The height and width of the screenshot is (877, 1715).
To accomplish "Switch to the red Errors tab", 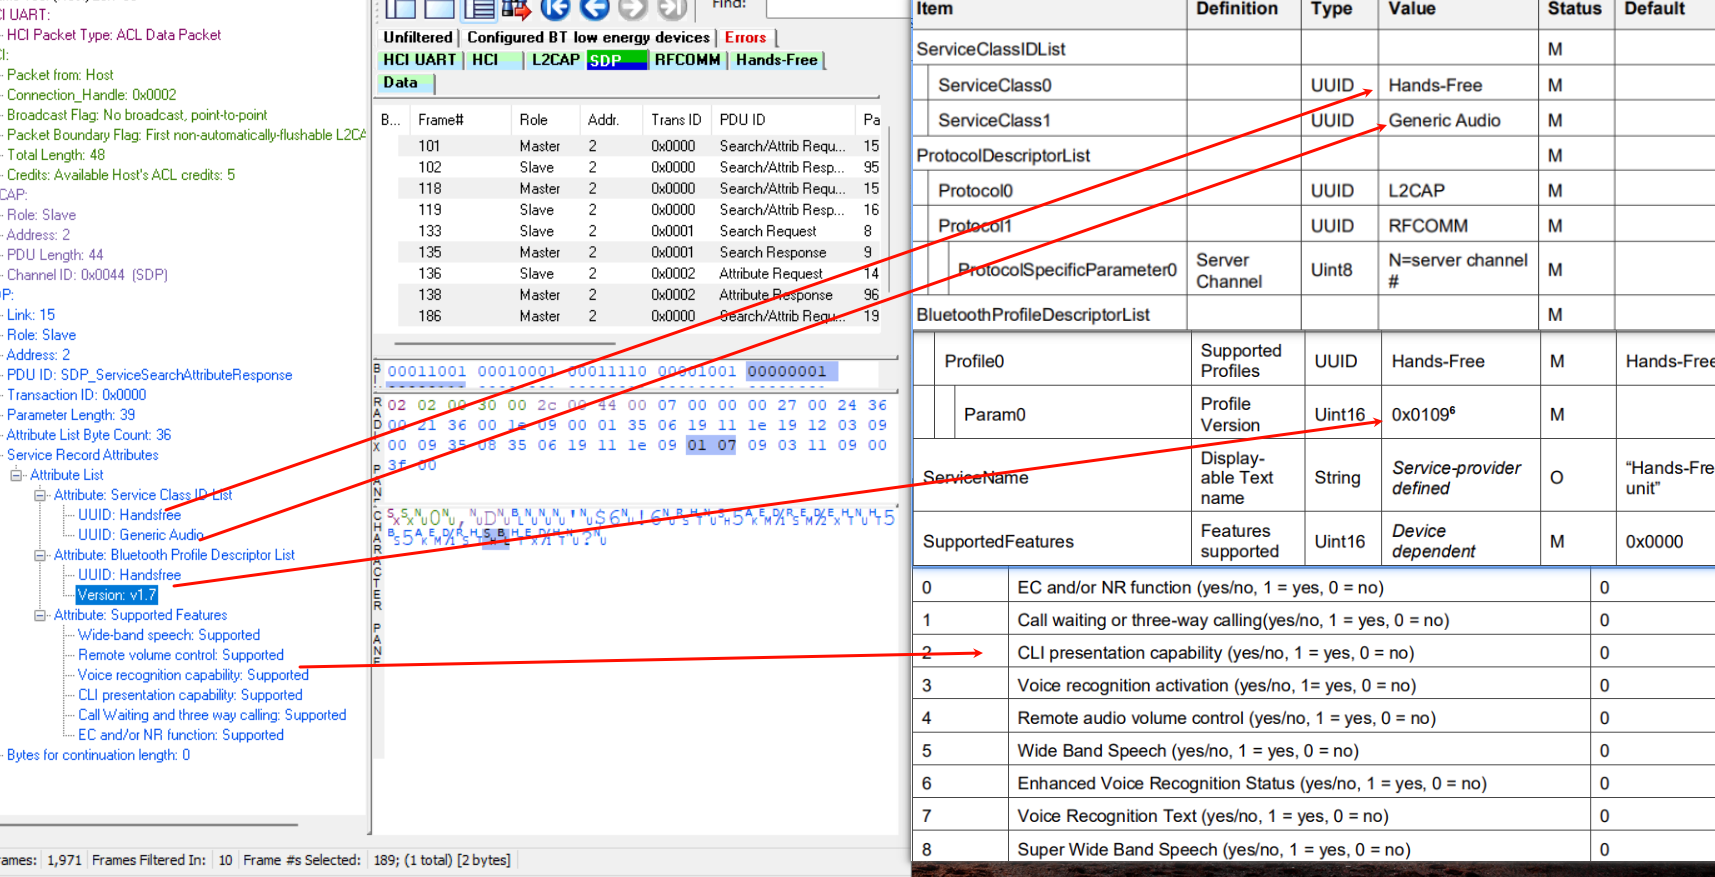I will tap(746, 37).
